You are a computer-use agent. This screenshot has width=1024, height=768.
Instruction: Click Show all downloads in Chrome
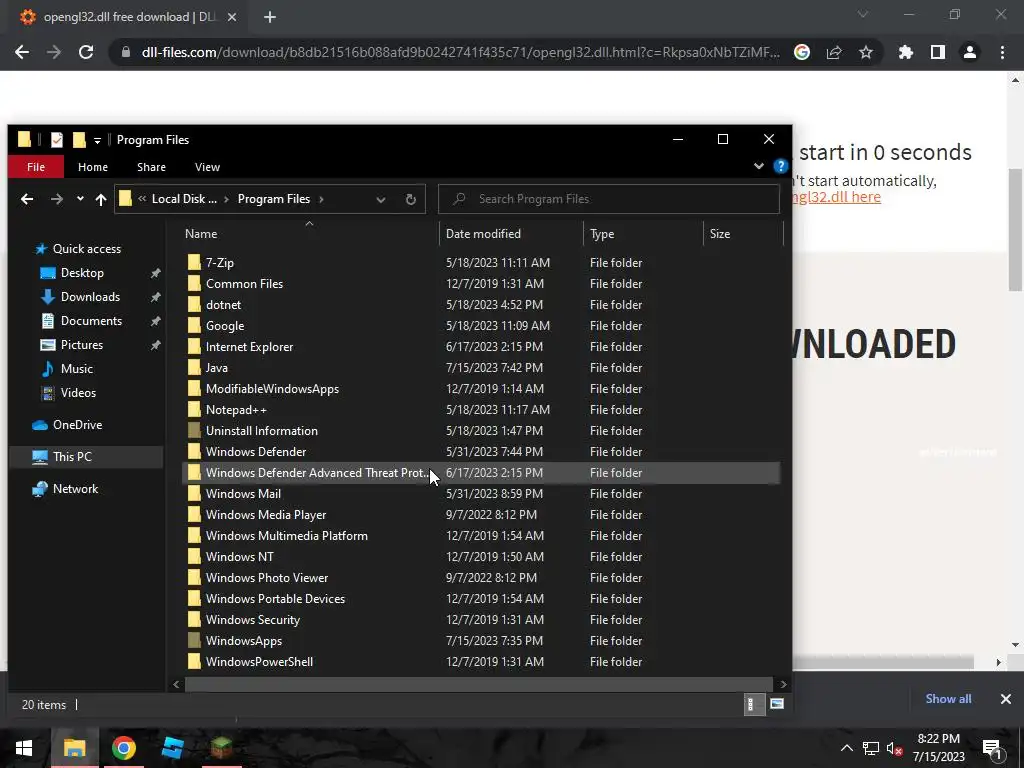(x=948, y=699)
